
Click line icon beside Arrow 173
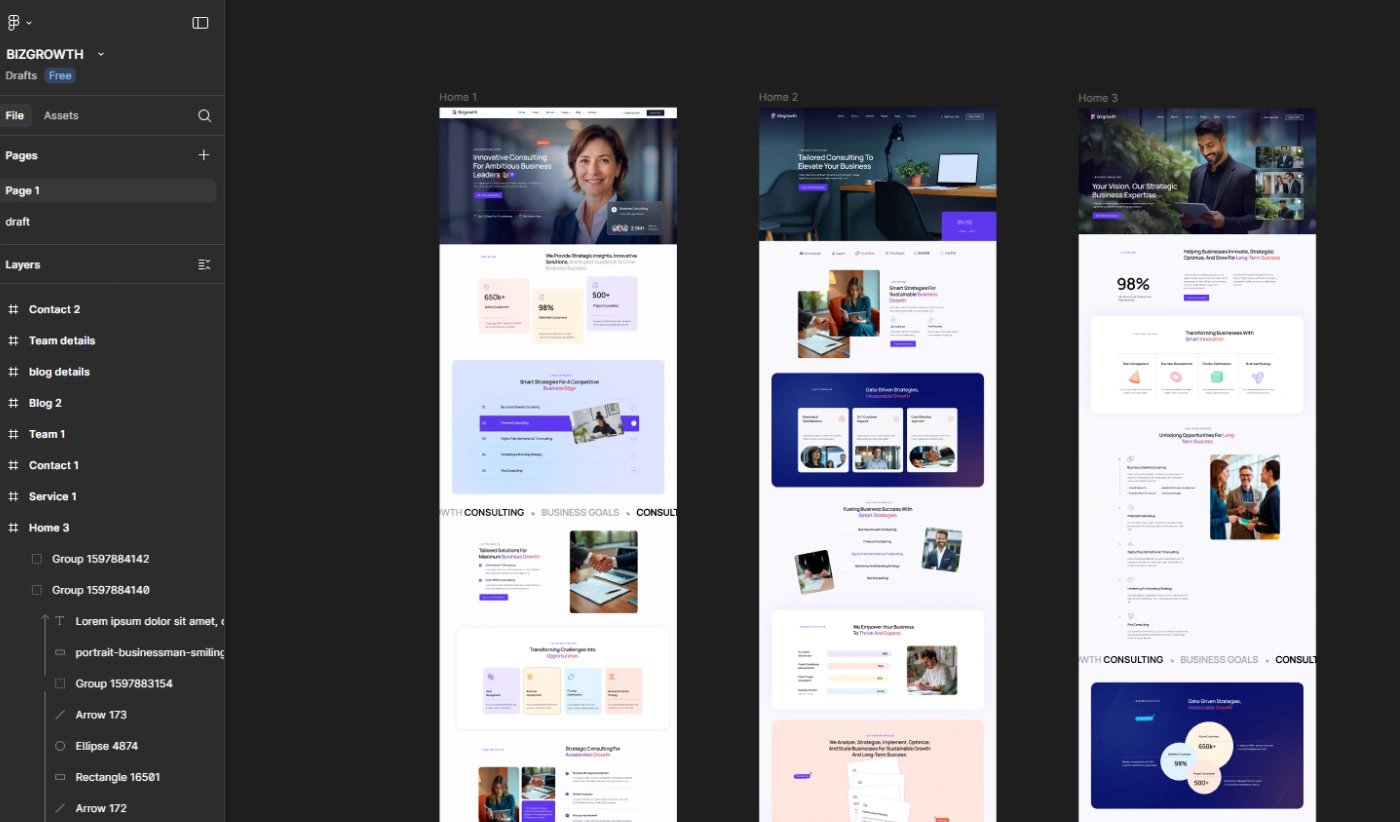[60, 715]
